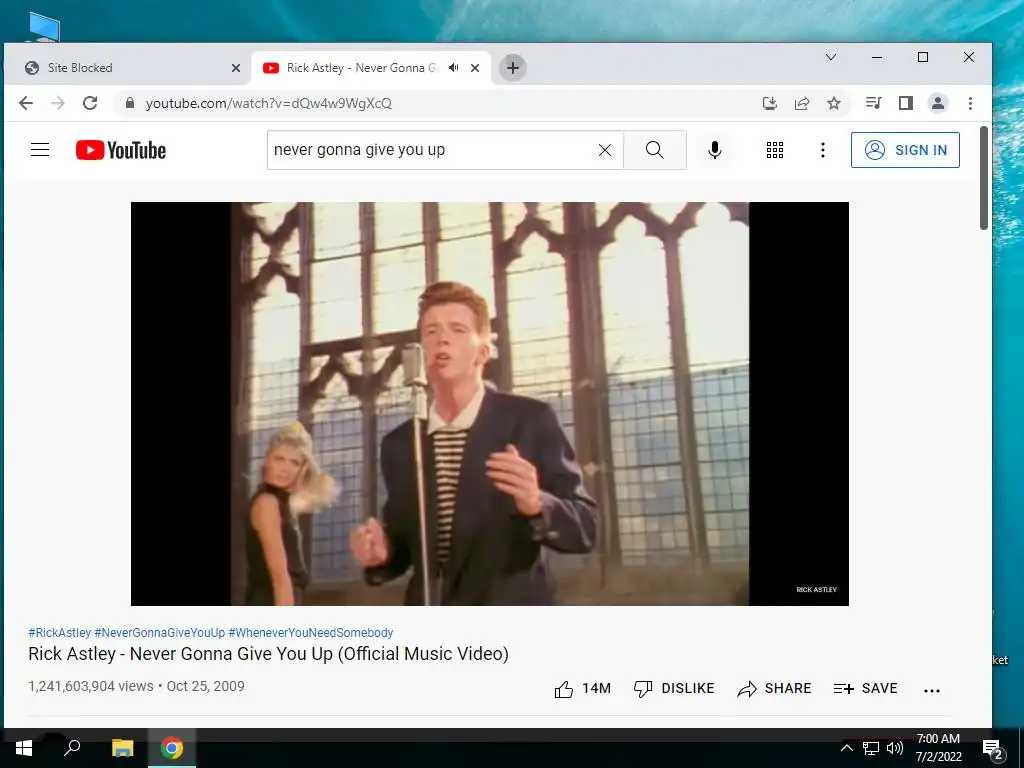Install app via the address bar download icon
This screenshot has width=1024, height=768.
(770, 103)
